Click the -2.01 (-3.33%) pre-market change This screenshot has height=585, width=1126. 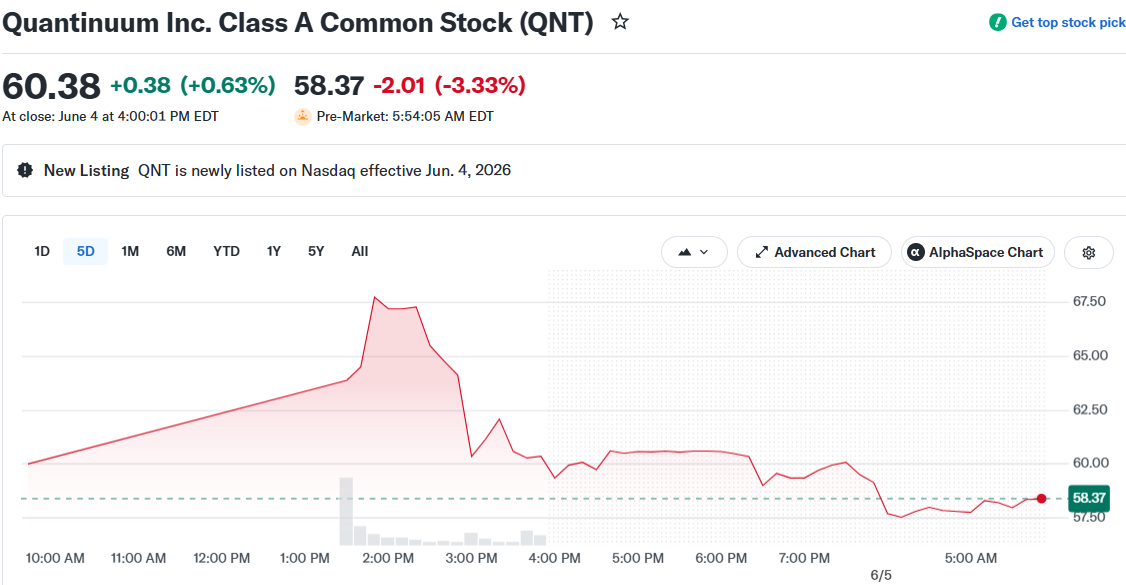450,85
